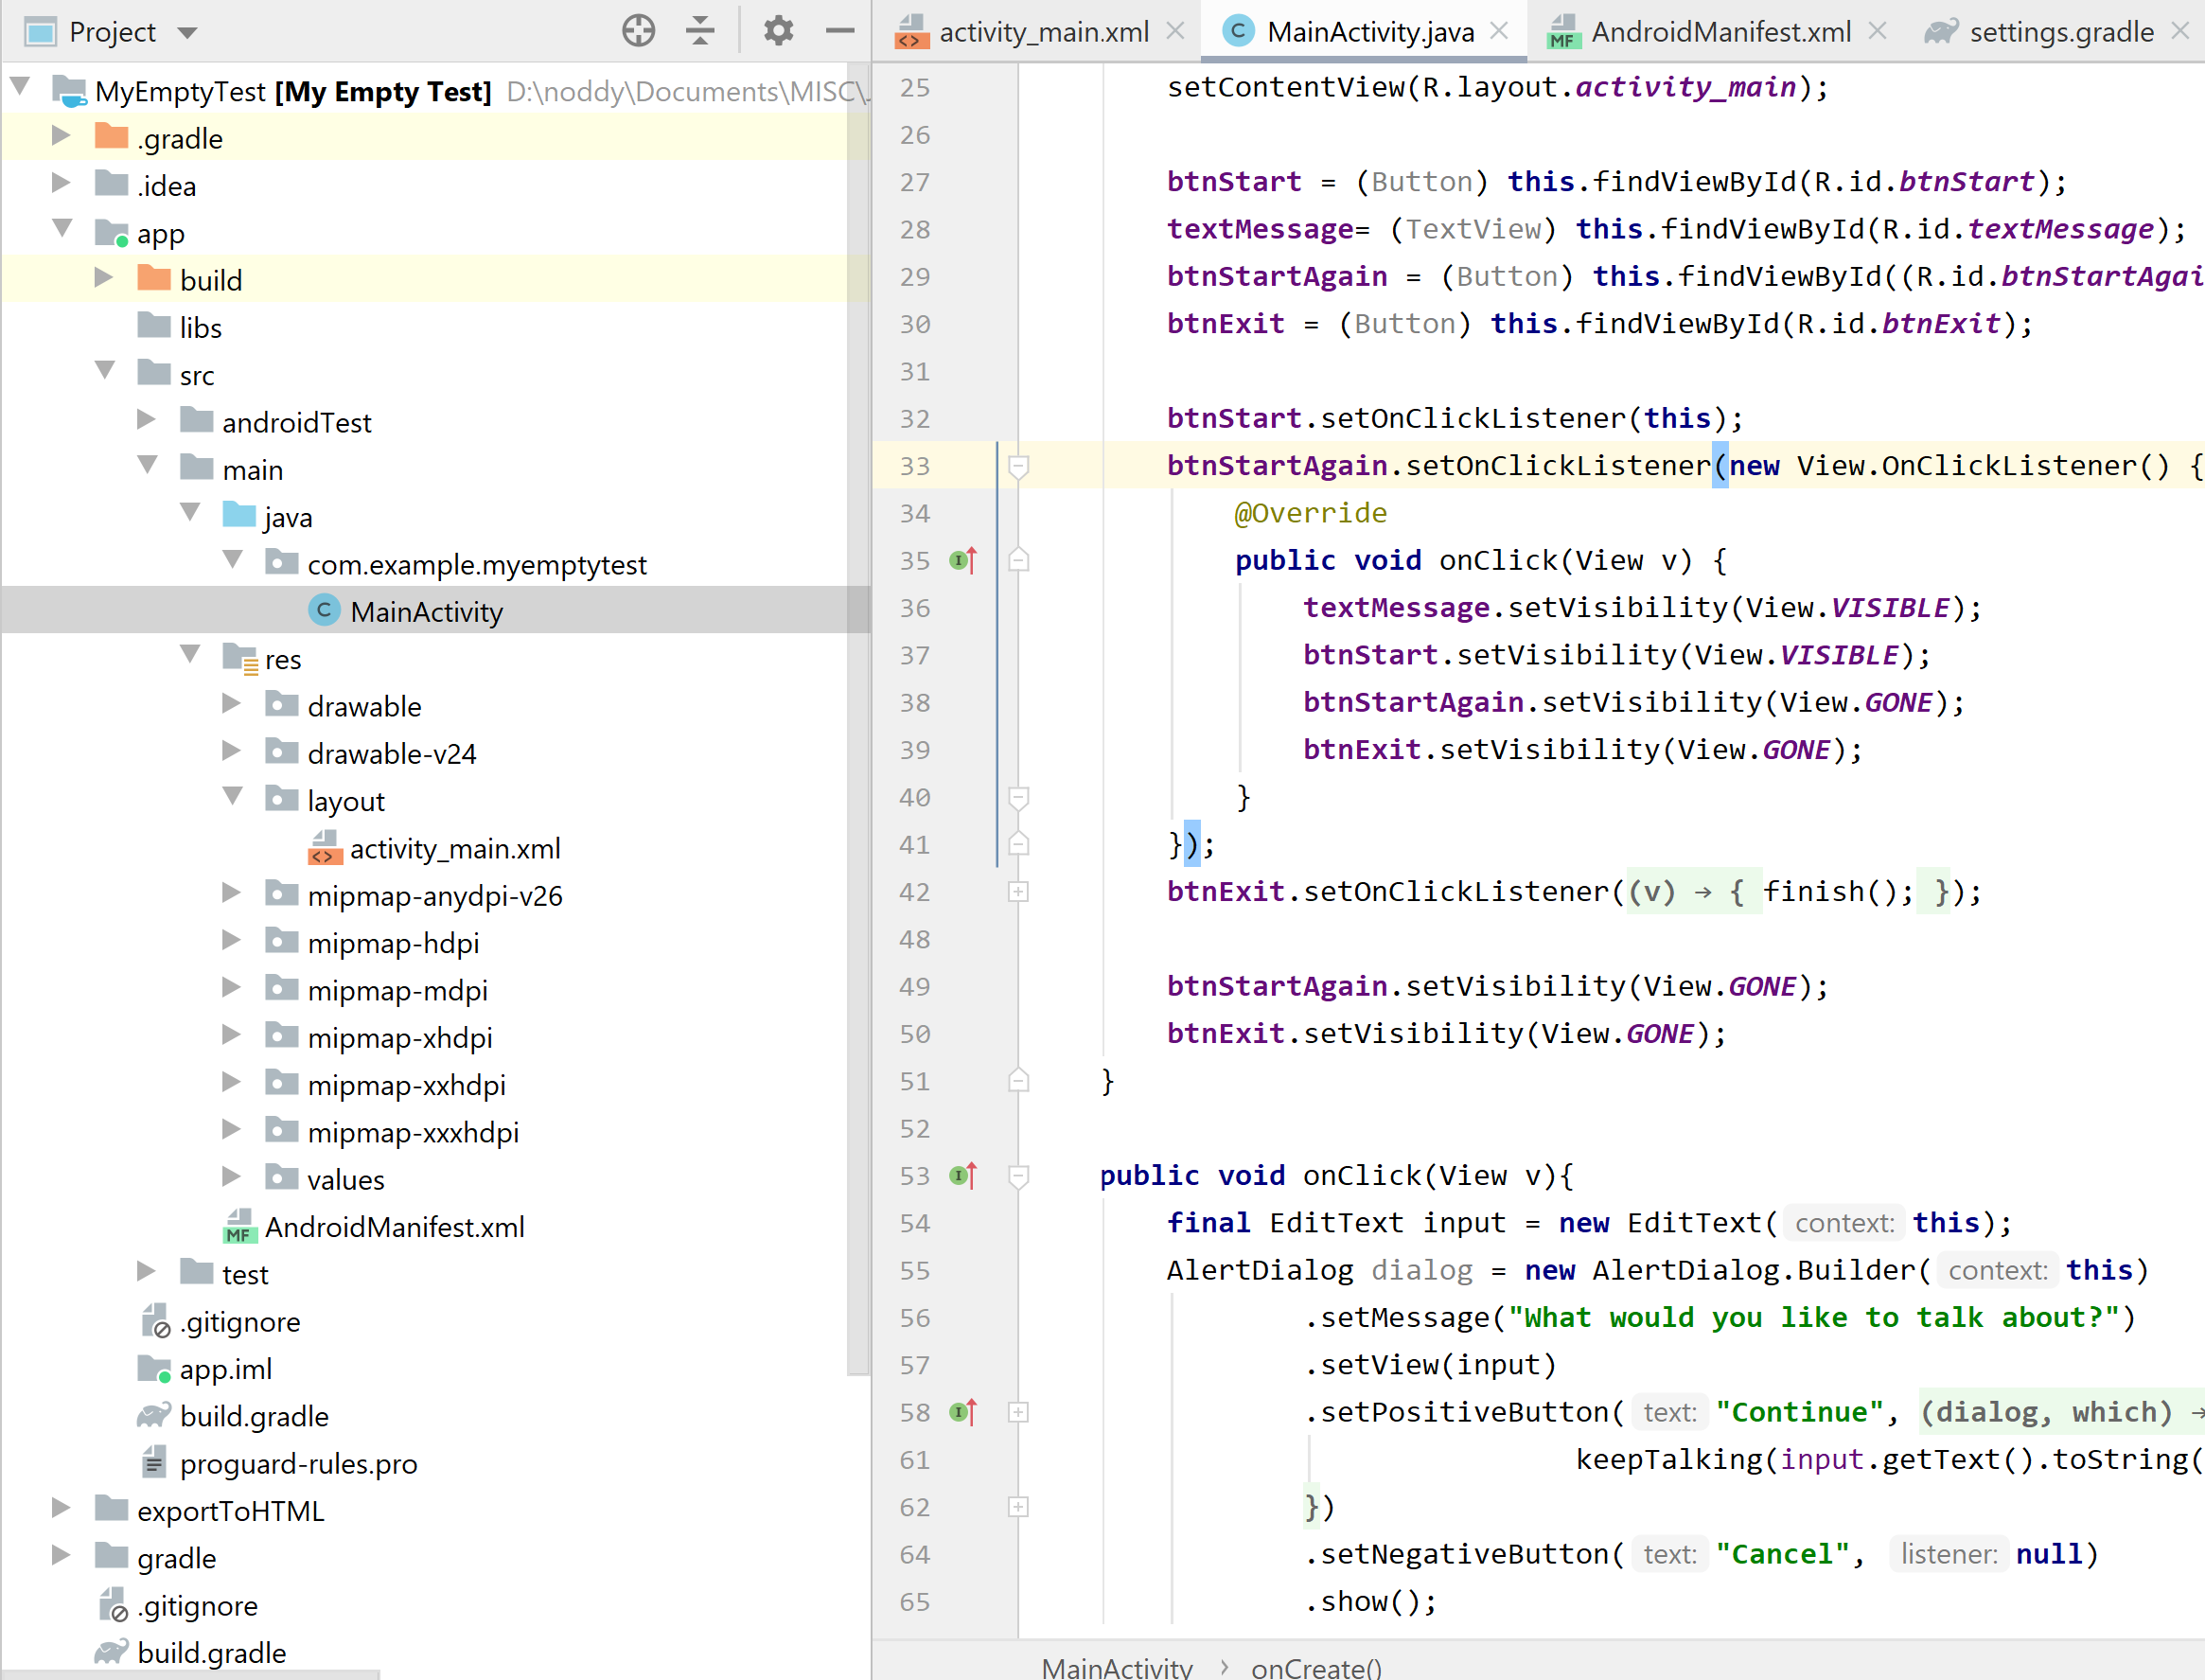Collapse the code fold at line 33
This screenshot has height=1680, width=2205.
1019,465
